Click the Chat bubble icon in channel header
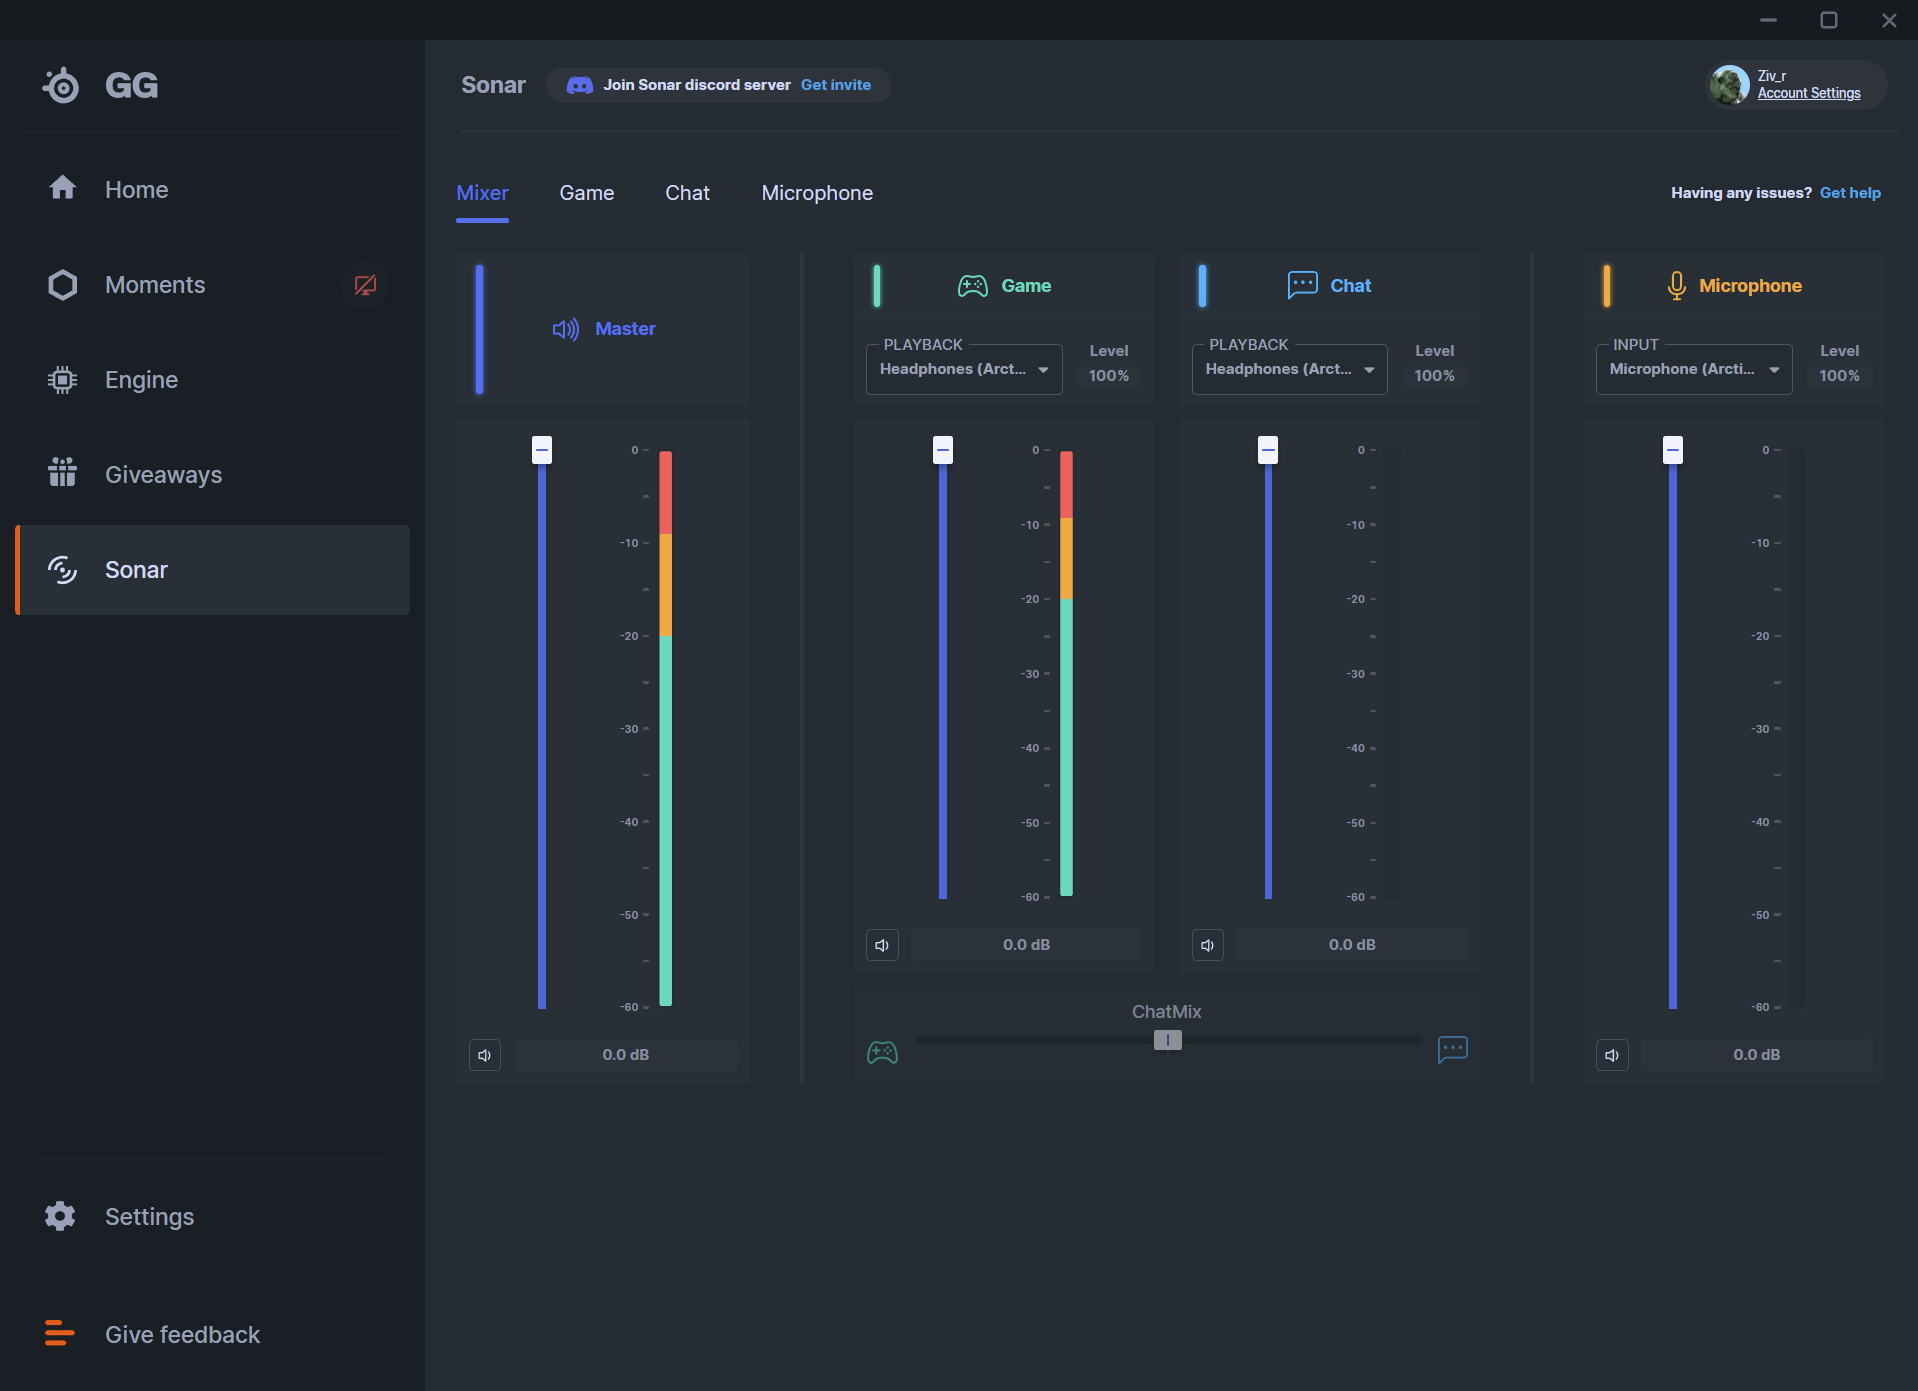Viewport: 1918px width, 1391px height. pyautogui.click(x=1302, y=285)
